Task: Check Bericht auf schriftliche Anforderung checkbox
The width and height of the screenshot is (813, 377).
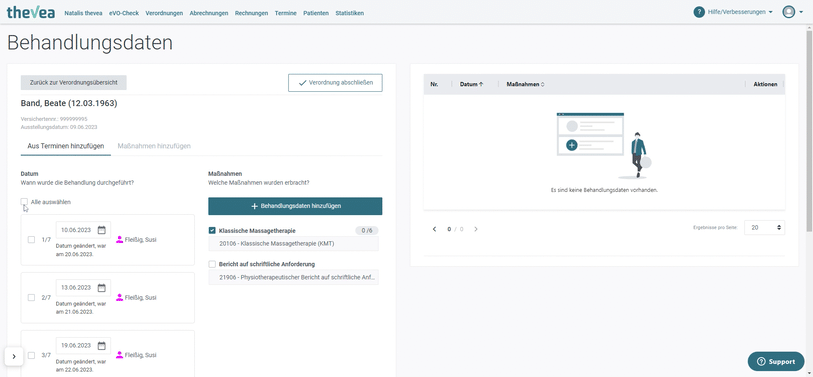Action: [212, 264]
